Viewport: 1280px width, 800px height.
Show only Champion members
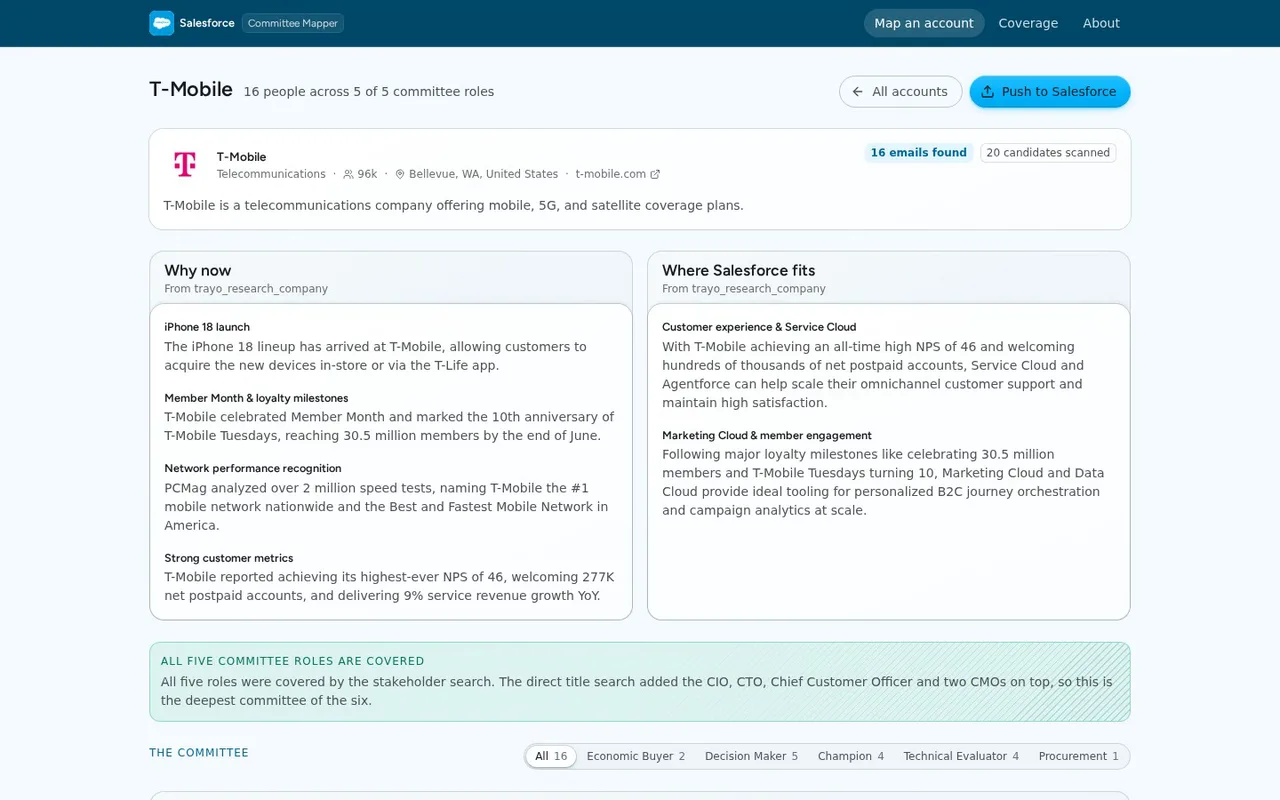pyautogui.click(x=851, y=756)
